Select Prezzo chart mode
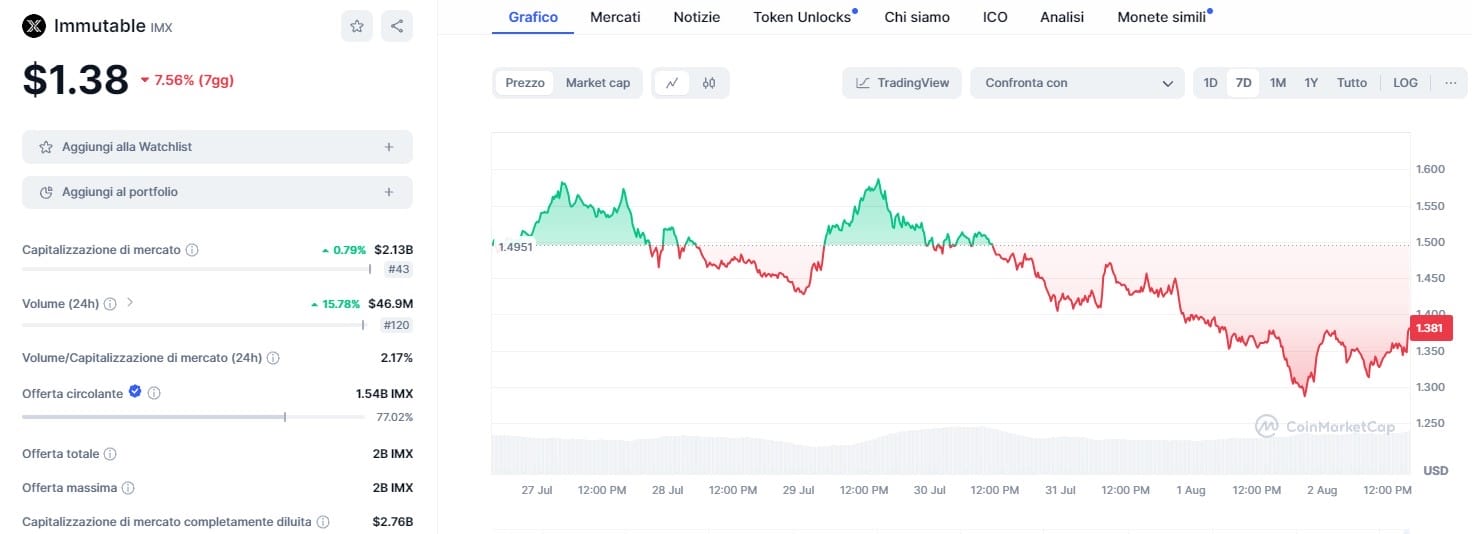Screen dimensions: 1472x534 (x=525, y=83)
